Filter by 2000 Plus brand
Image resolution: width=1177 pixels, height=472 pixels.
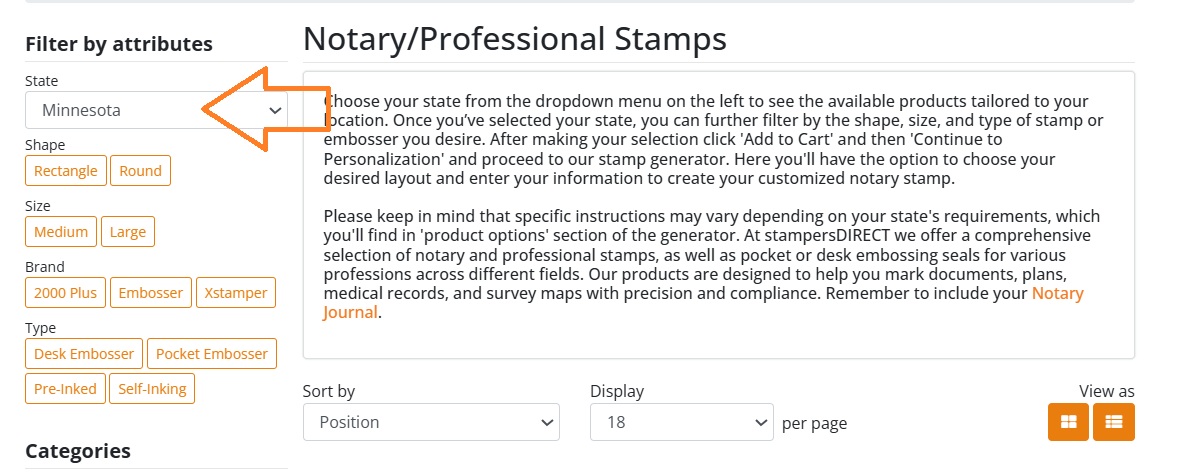coord(65,293)
